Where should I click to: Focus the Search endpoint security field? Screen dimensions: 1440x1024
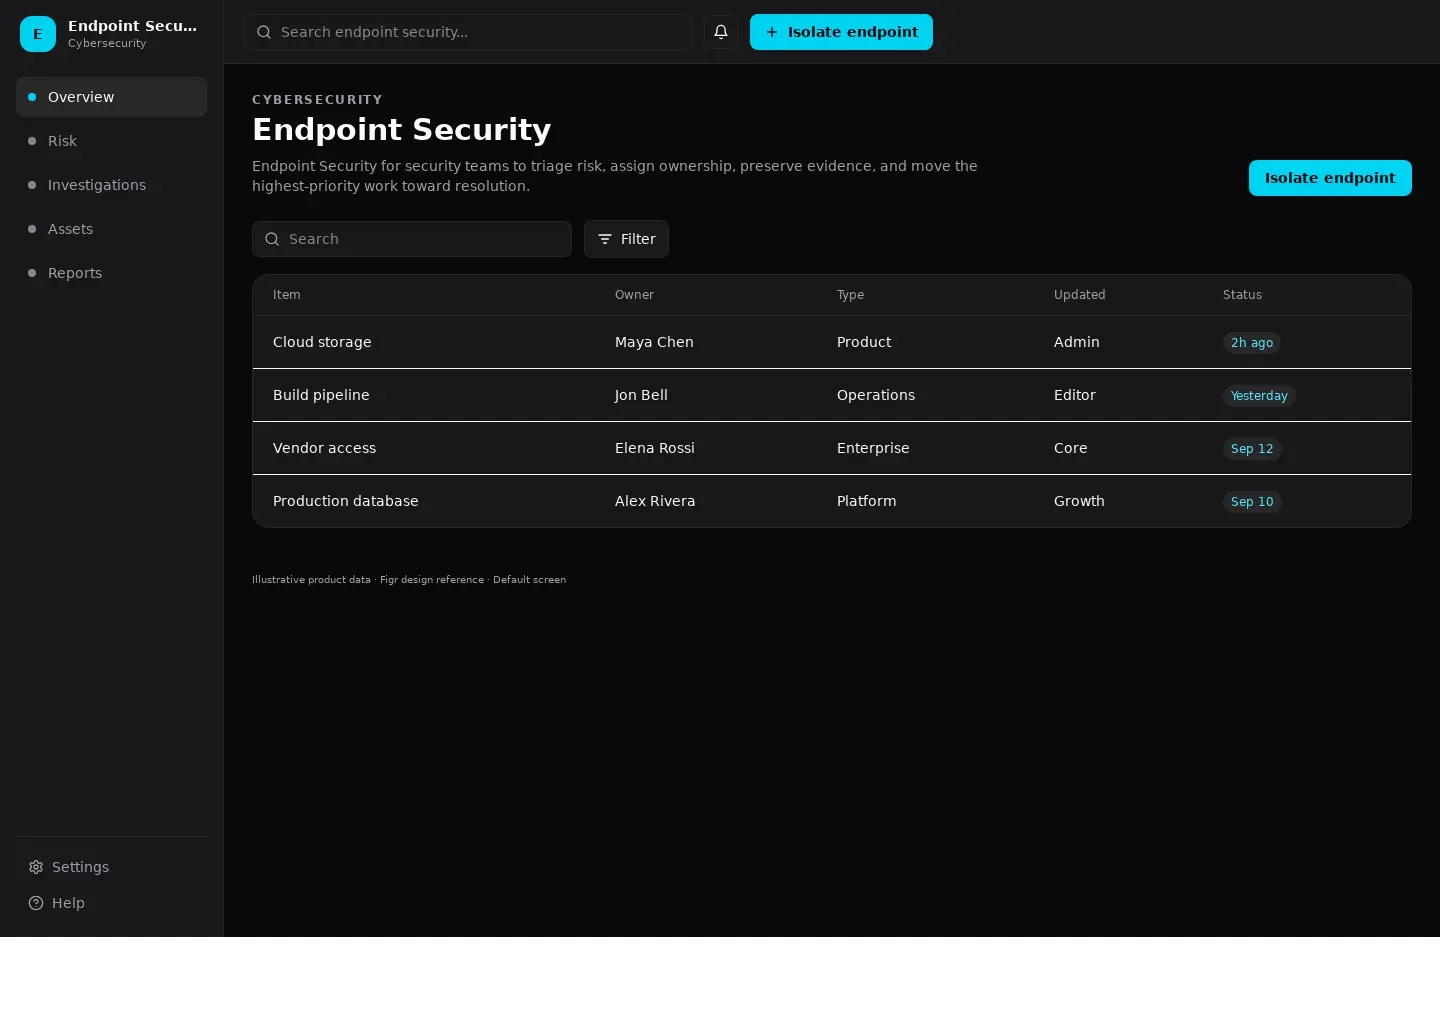point(468,32)
